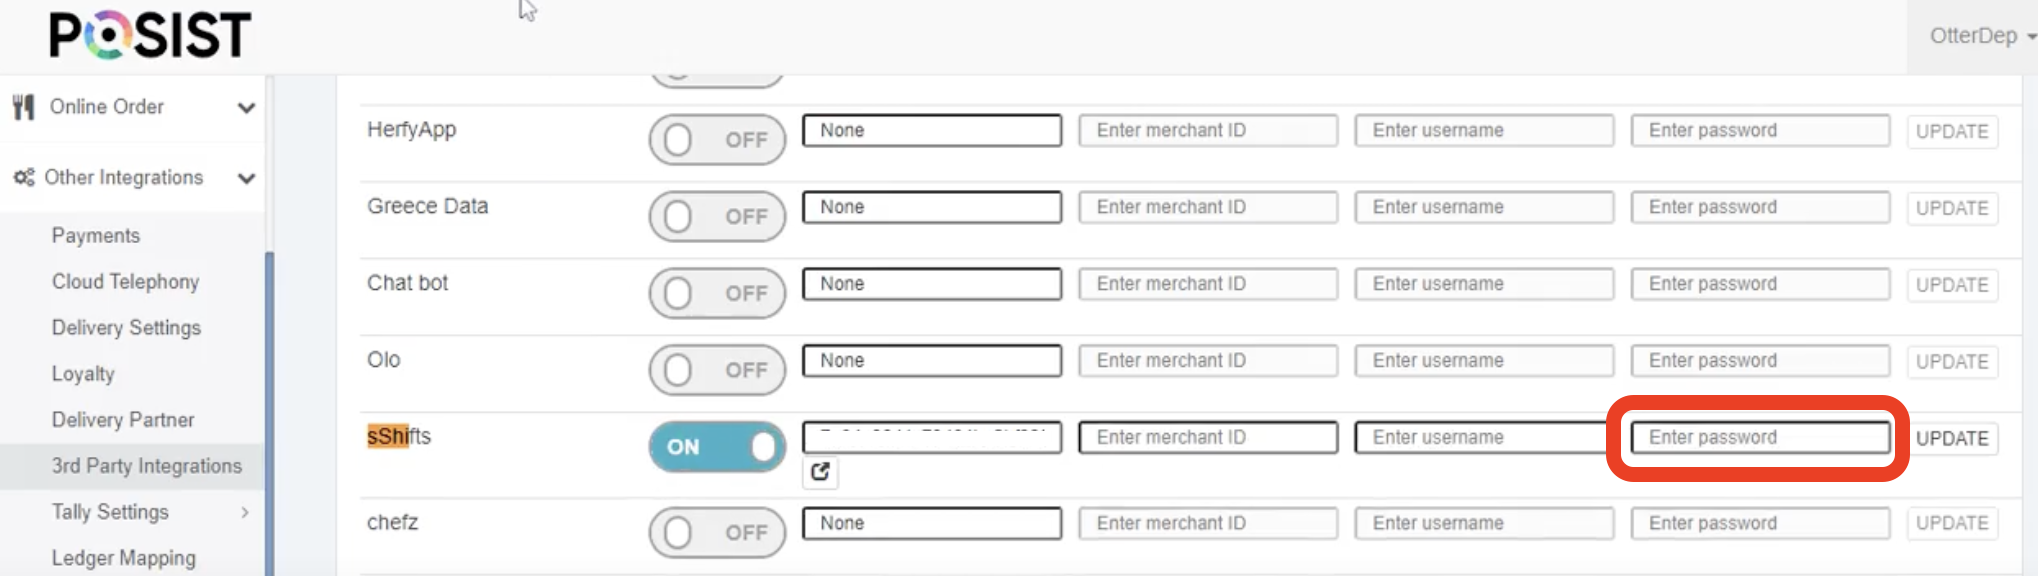This screenshot has height=576, width=2038.
Task: Click the Other Integrations gears icon
Action: click(24, 178)
